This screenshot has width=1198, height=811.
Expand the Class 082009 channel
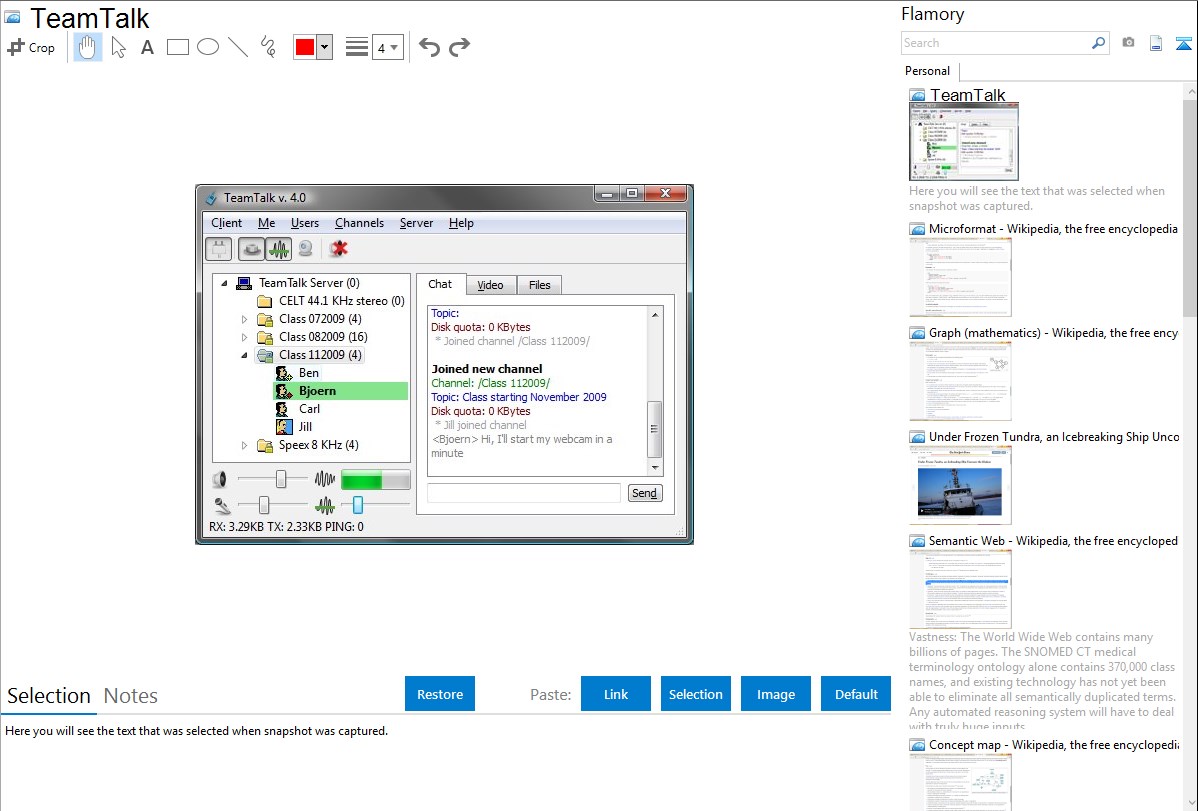(x=244, y=337)
